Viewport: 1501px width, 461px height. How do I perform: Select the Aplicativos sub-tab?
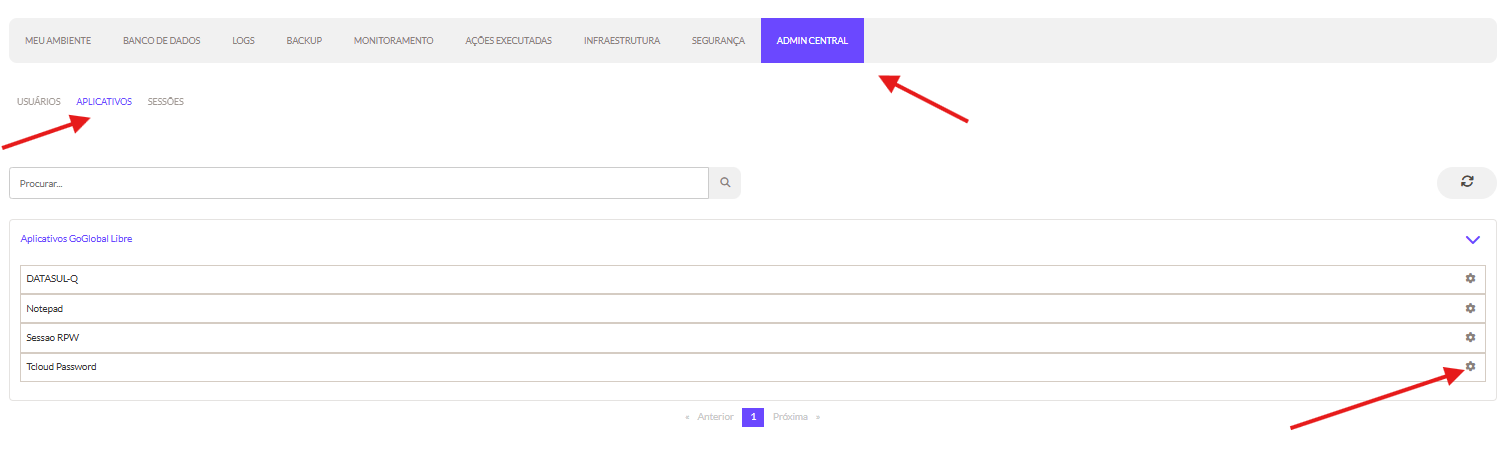[x=104, y=102]
